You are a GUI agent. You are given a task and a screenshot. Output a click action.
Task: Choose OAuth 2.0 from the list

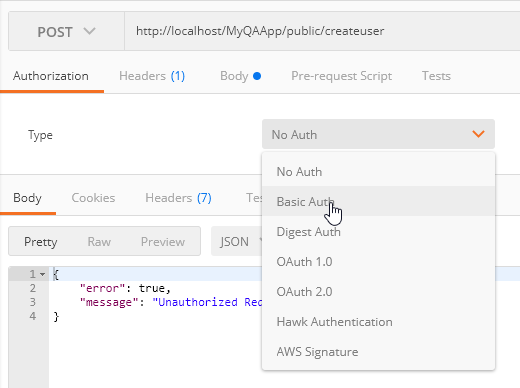[379, 291]
